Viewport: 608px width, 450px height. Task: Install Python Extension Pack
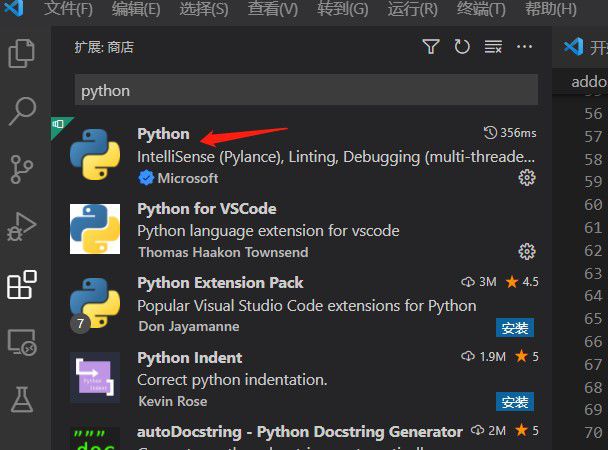(515, 328)
